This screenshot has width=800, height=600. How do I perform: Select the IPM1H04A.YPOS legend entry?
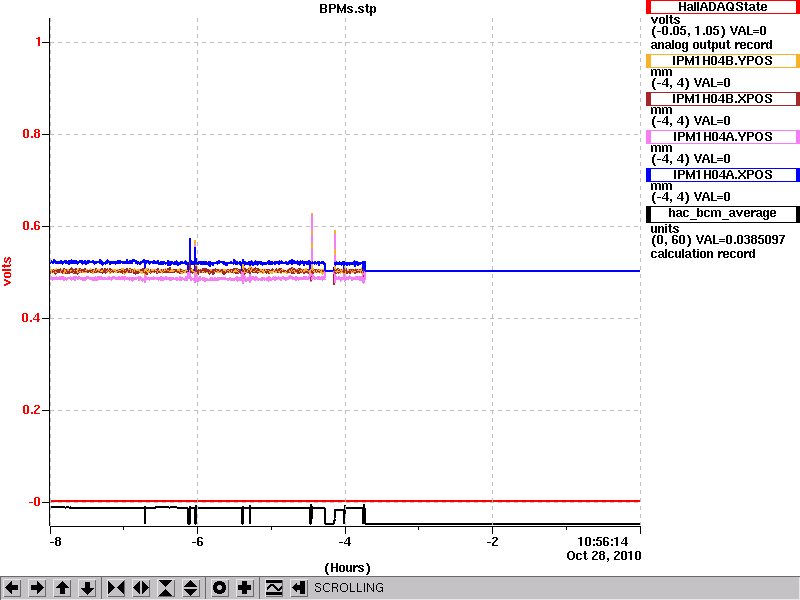722,137
